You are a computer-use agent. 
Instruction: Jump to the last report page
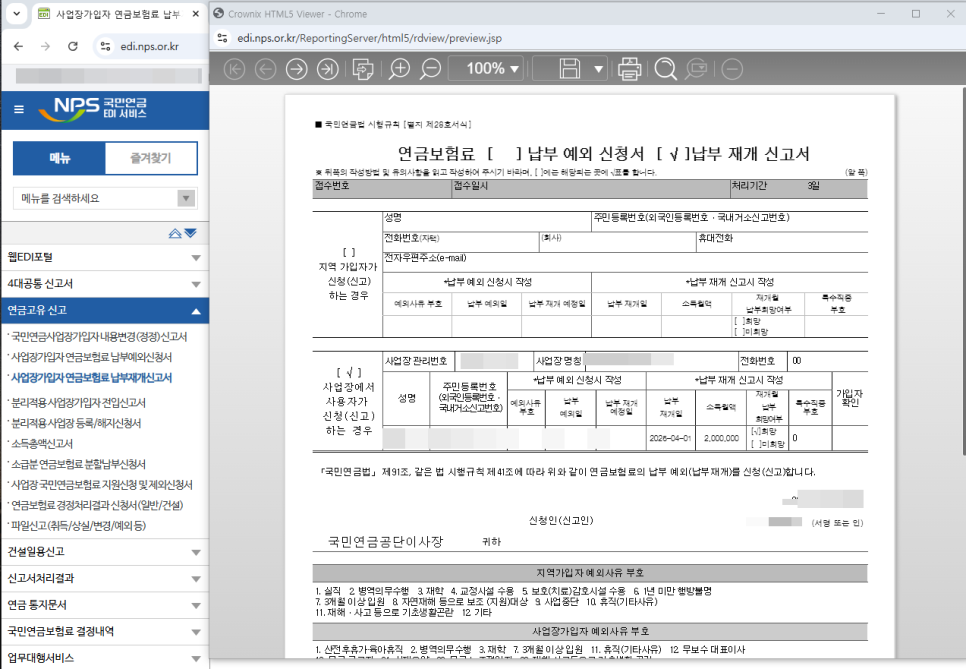click(328, 69)
